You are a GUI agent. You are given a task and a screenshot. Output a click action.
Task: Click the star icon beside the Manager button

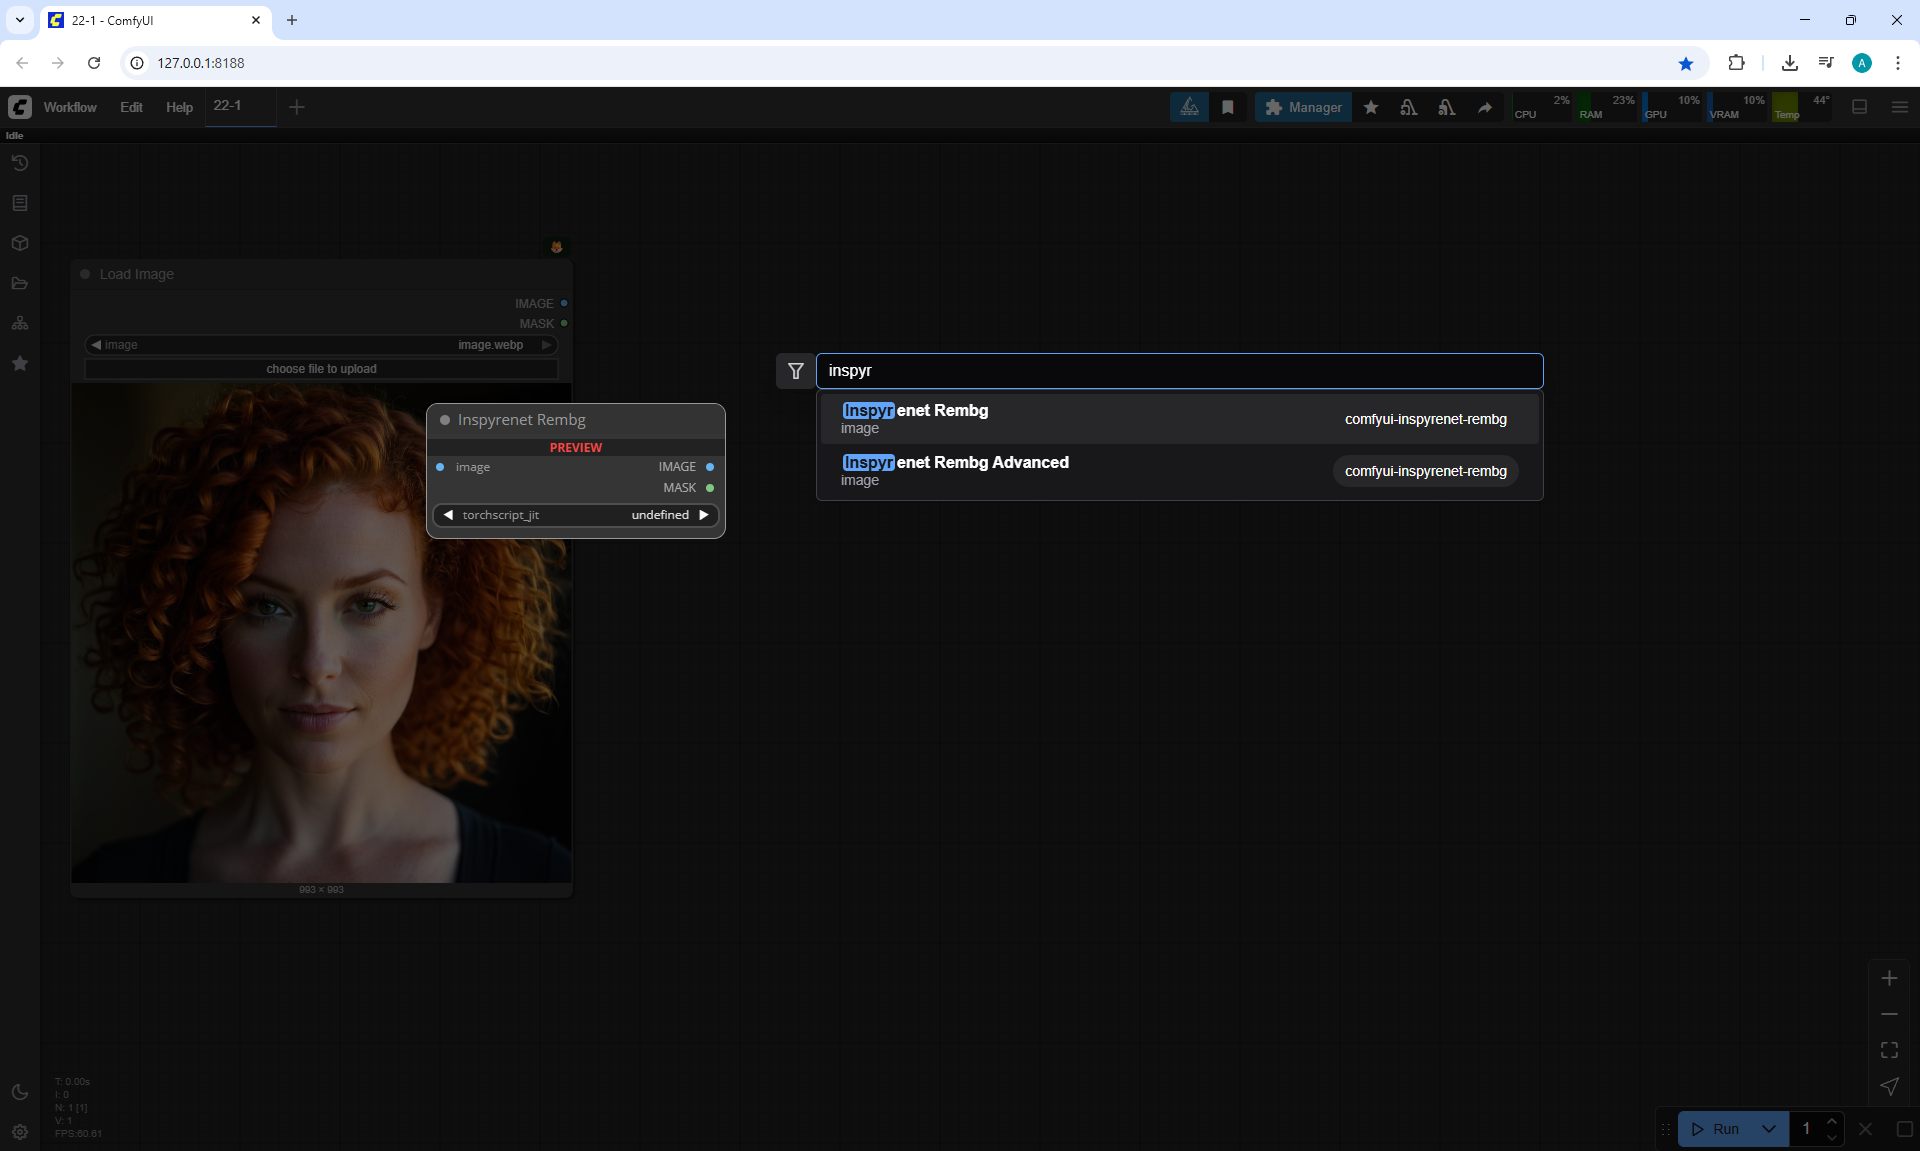pos(1371,107)
